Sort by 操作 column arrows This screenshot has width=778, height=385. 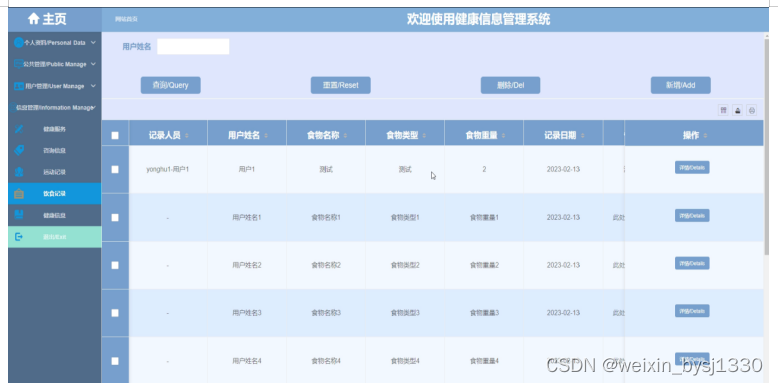[x=705, y=136]
